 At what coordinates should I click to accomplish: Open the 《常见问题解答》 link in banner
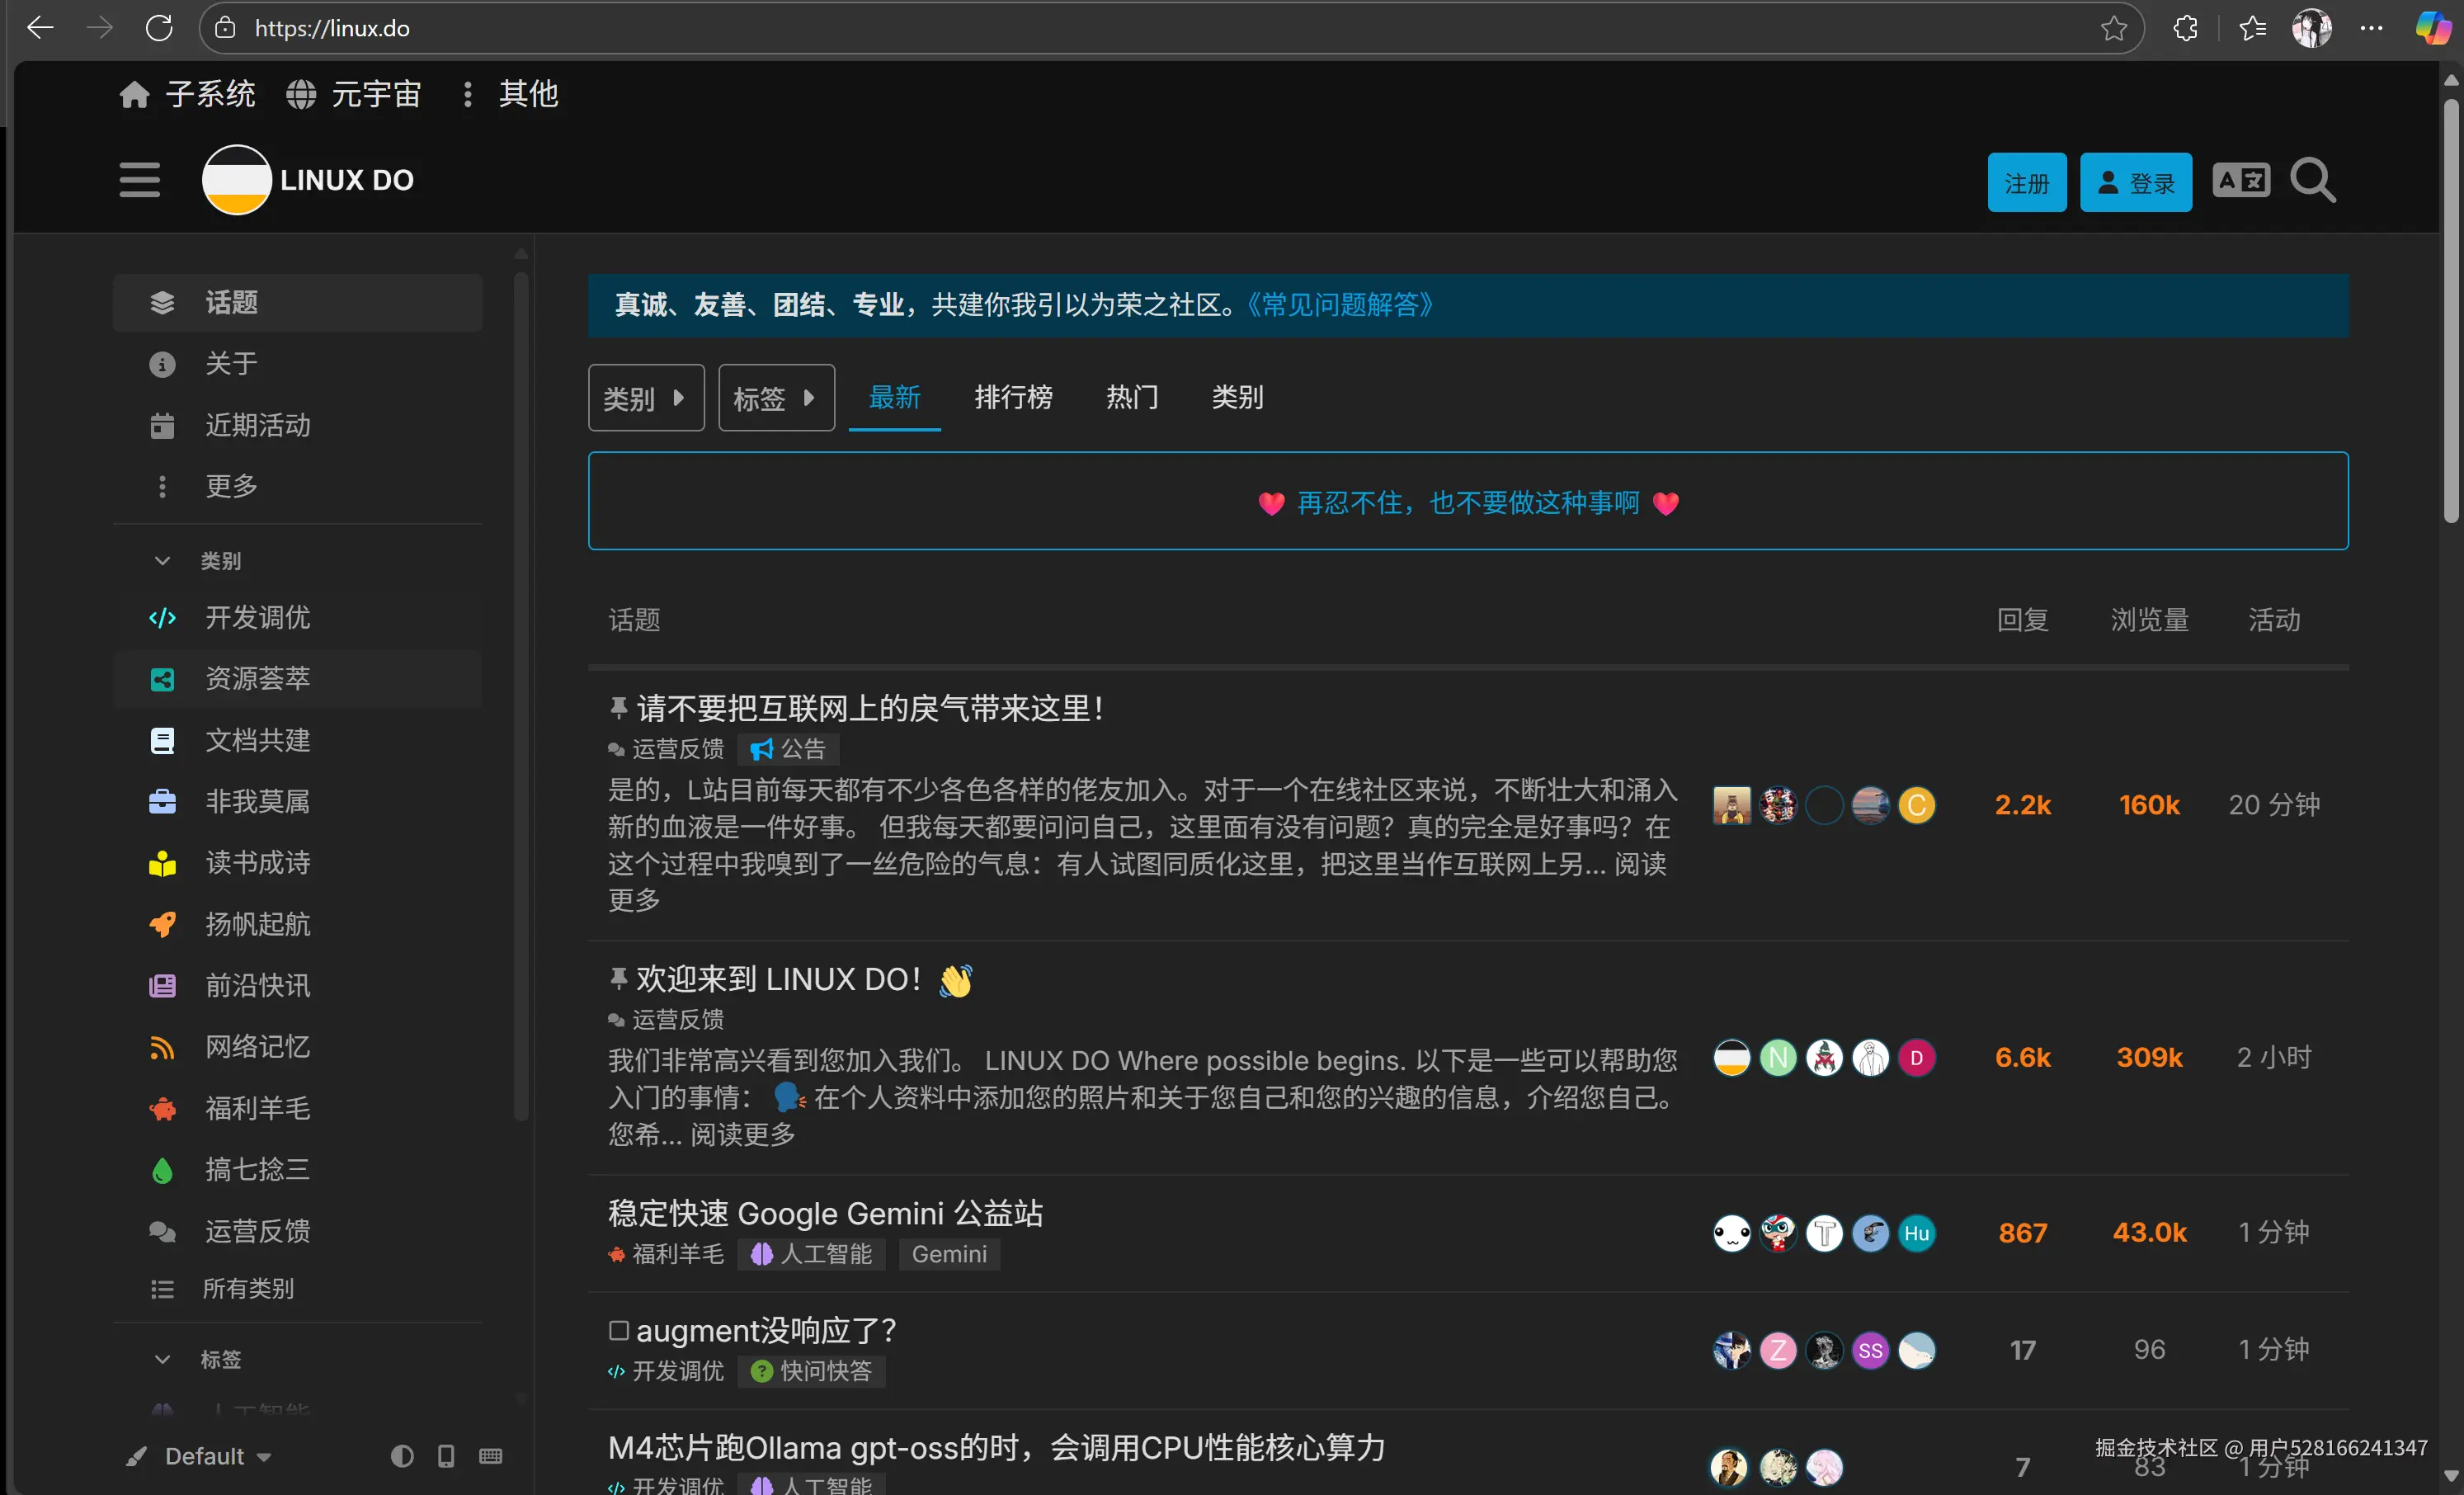click(1340, 305)
